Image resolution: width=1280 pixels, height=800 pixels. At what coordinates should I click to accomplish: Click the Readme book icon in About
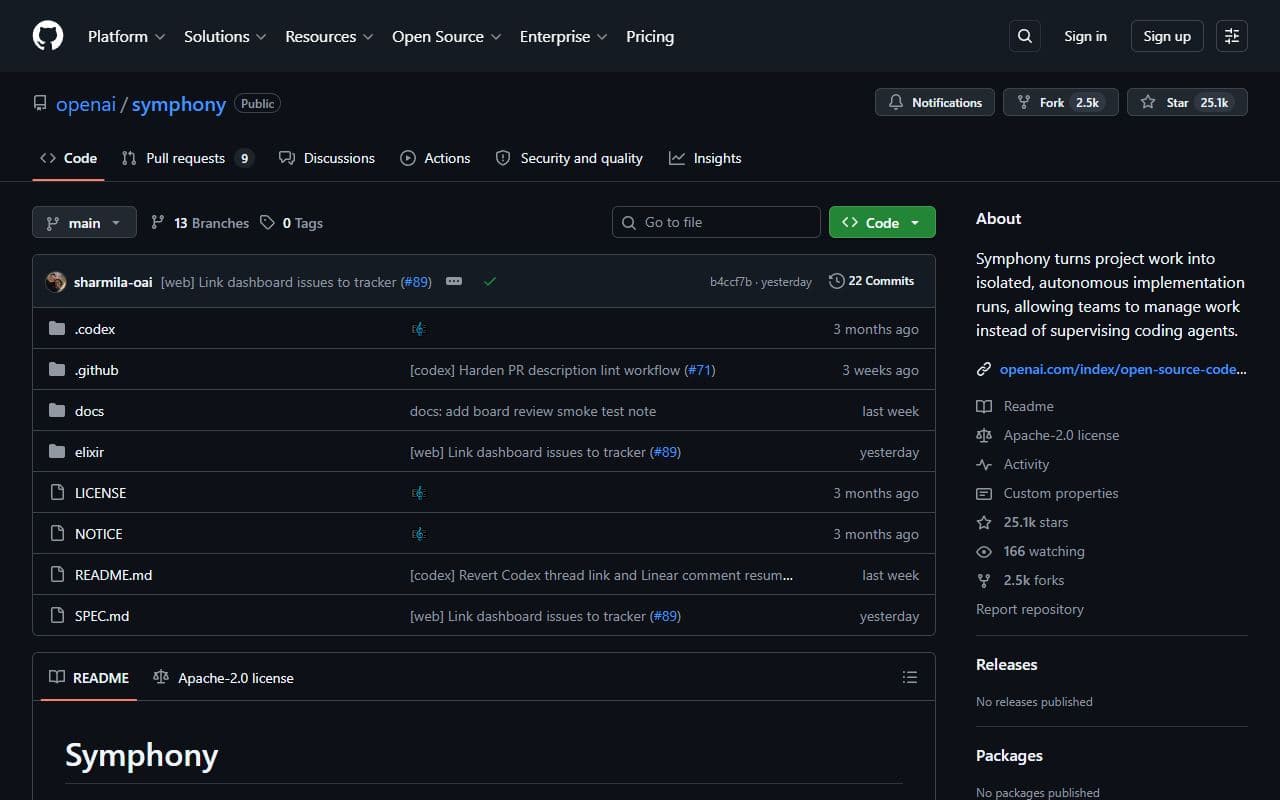[984, 406]
